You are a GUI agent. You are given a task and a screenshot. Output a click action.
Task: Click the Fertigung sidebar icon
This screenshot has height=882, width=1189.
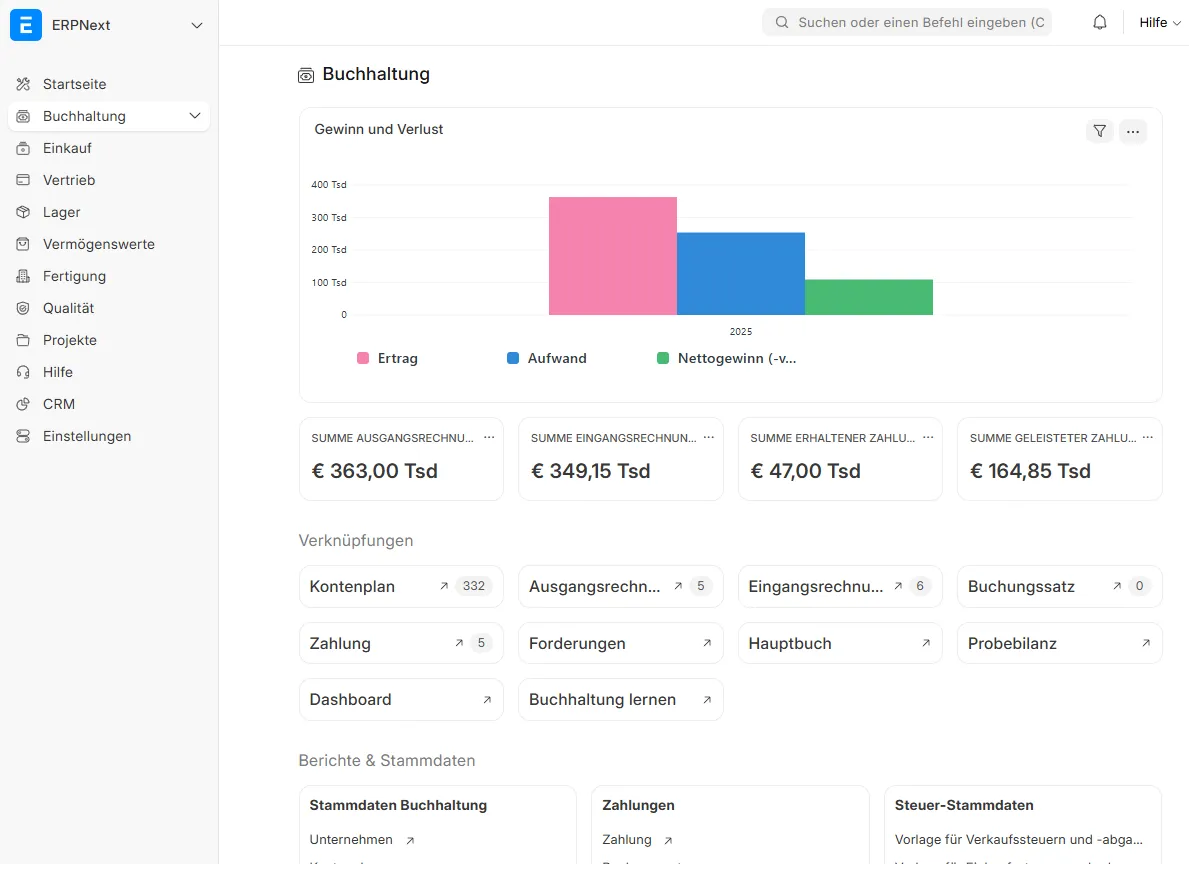tap(23, 276)
